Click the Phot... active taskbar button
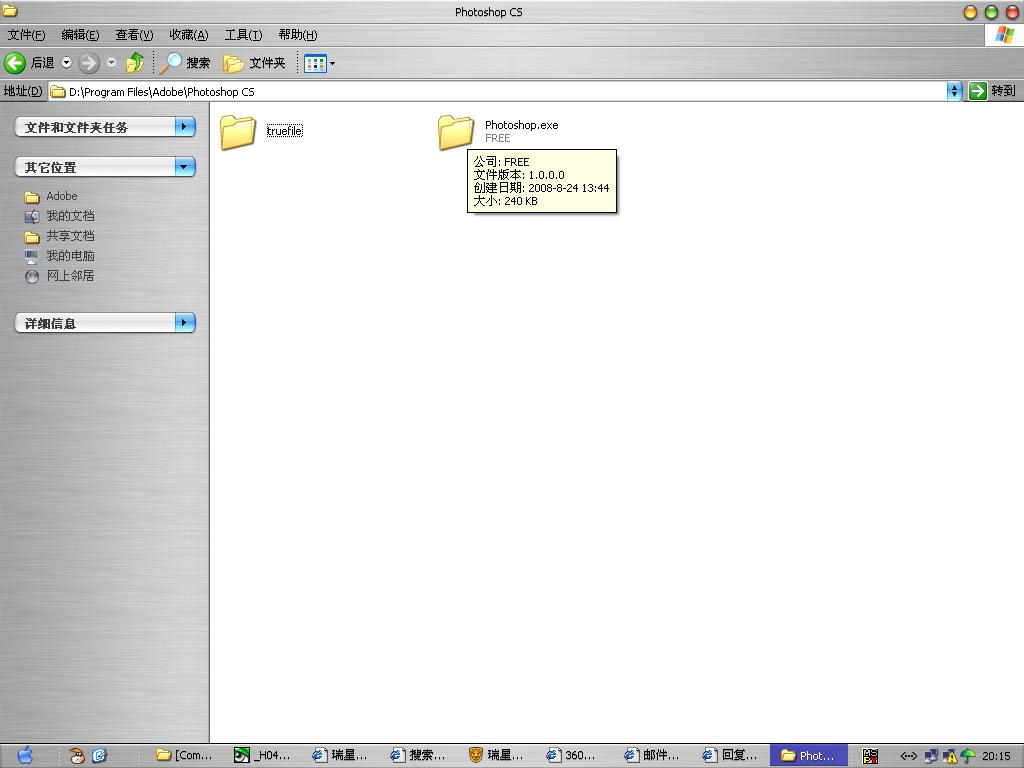The height and width of the screenshot is (768, 1024). click(808, 756)
